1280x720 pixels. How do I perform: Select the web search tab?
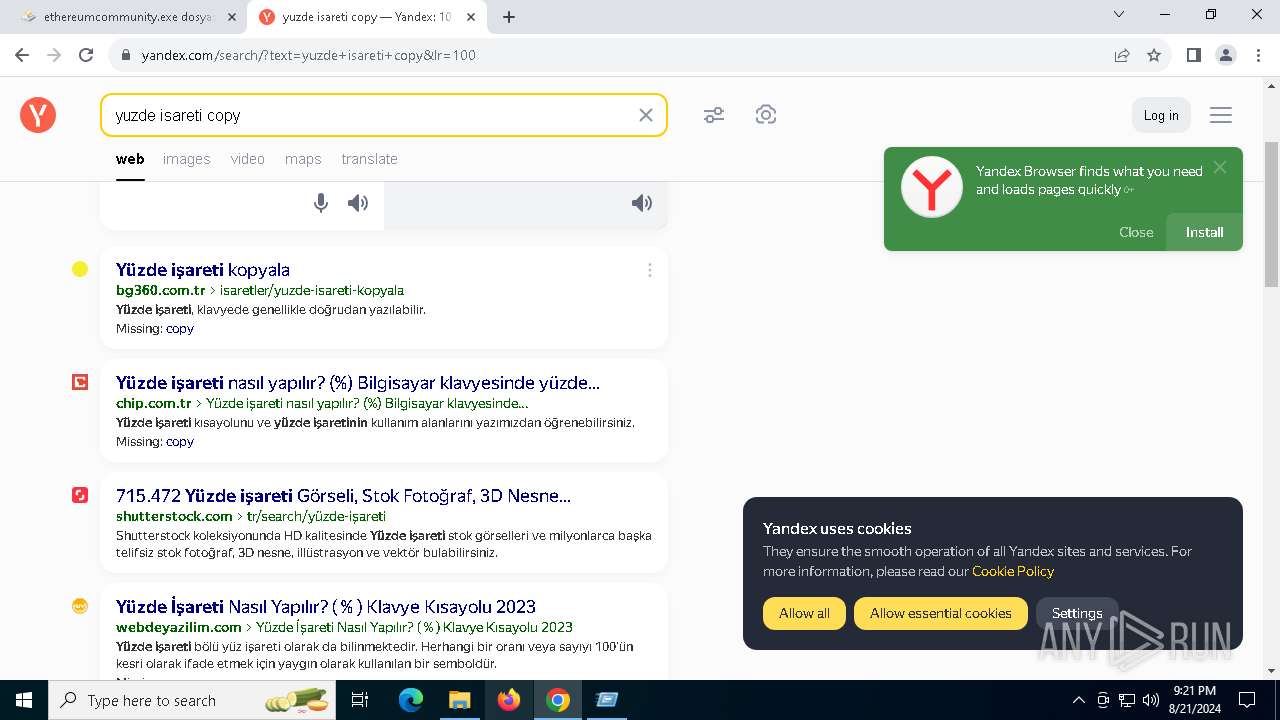[130, 159]
